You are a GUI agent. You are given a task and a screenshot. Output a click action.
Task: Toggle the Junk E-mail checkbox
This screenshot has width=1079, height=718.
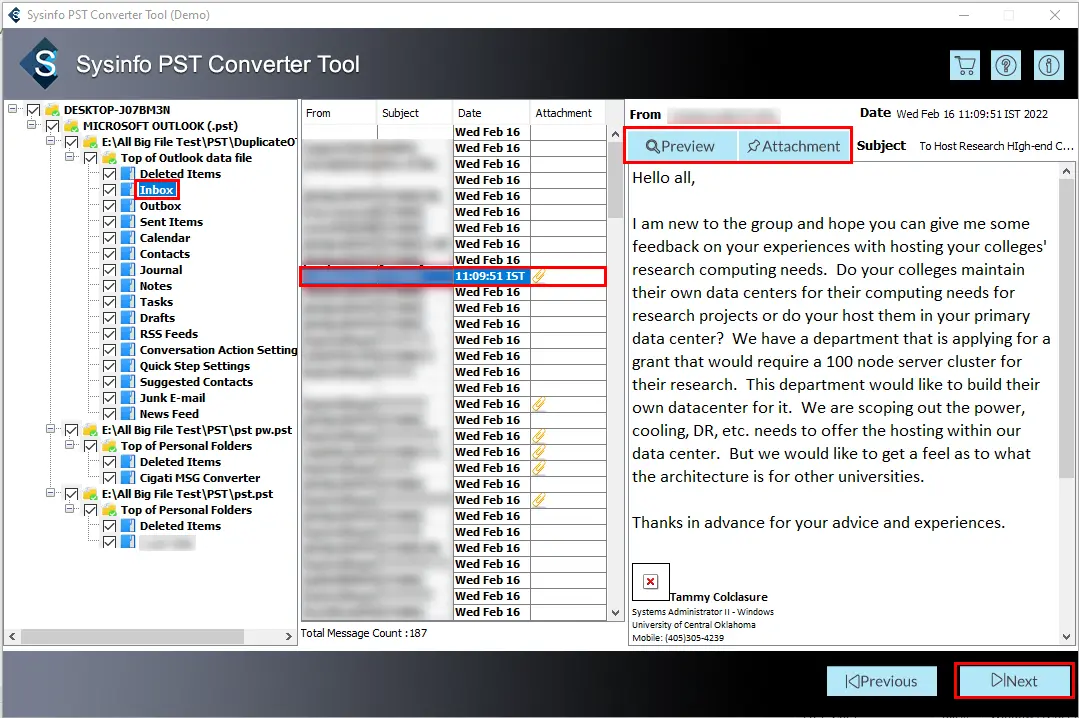point(109,398)
